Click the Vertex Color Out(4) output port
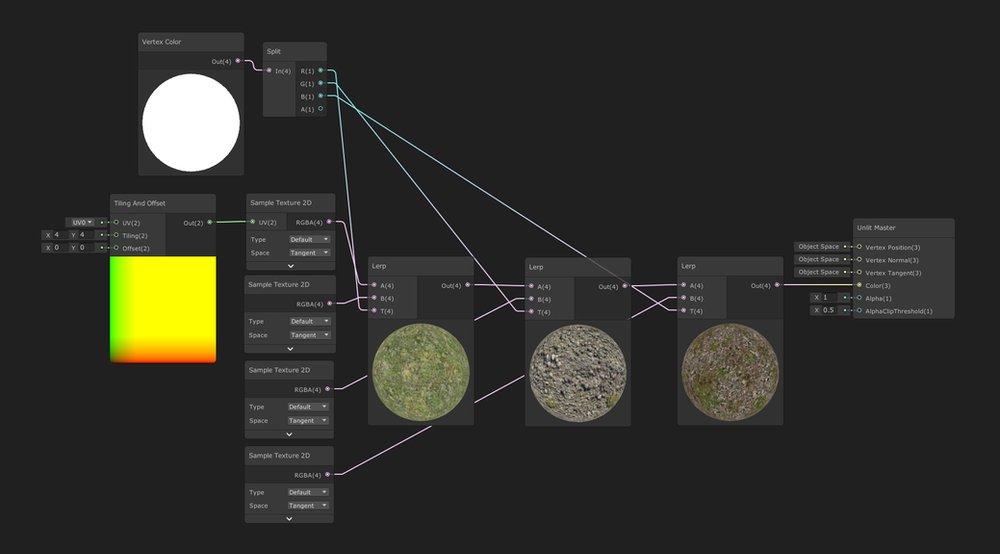The width and height of the screenshot is (1000, 554). coord(238,61)
